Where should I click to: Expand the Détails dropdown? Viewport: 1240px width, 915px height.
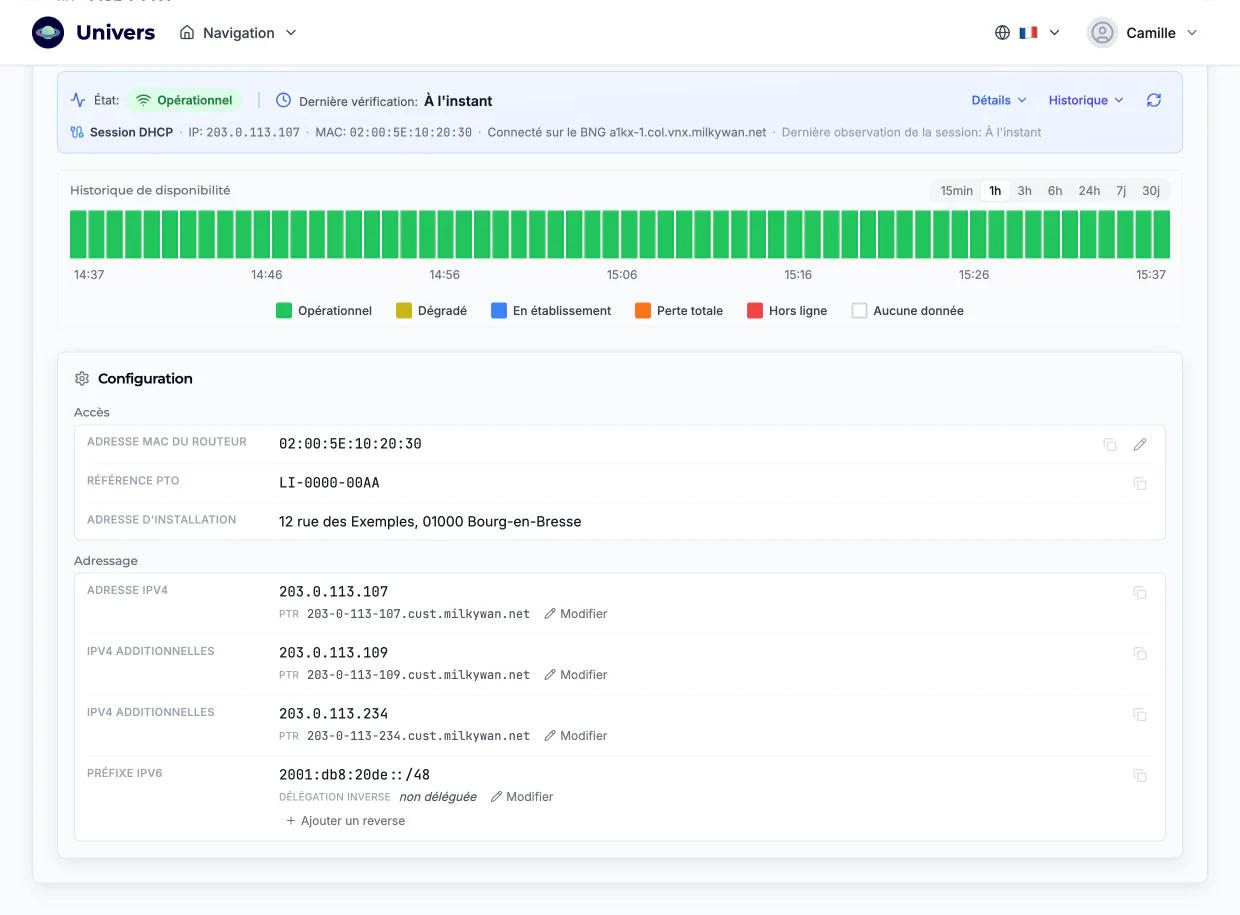(x=999, y=100)
